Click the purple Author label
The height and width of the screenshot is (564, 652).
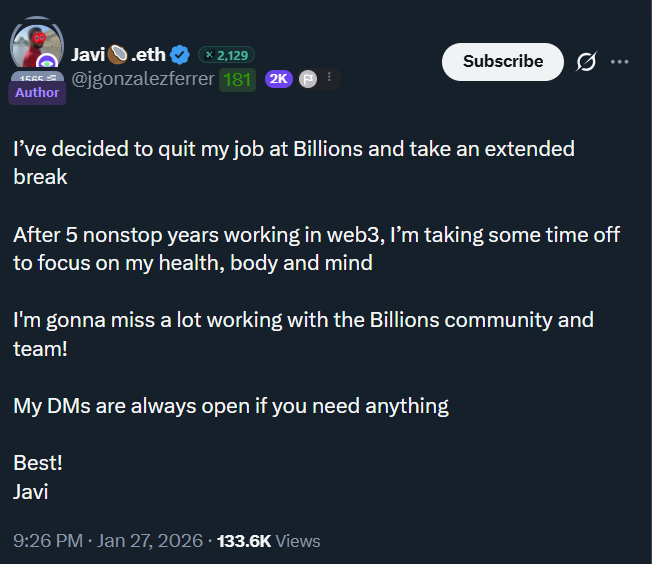tap(37, 93)
